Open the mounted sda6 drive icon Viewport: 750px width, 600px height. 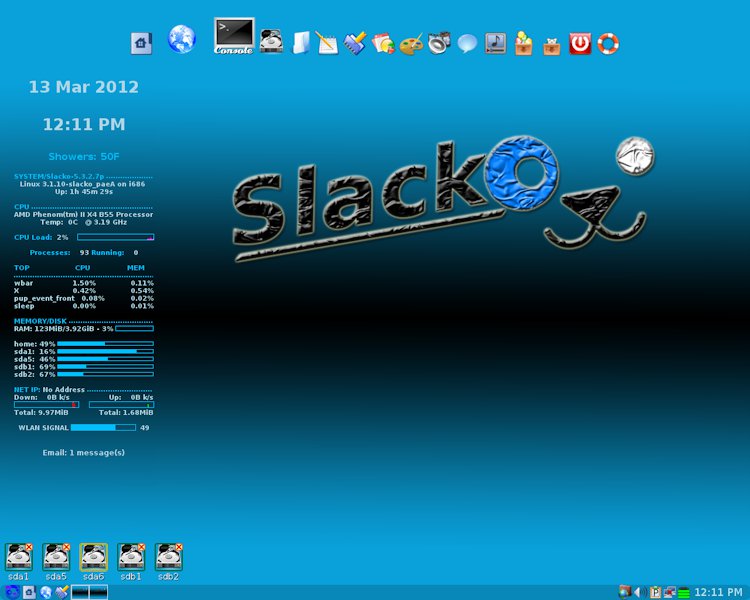[x=93, y=557]
